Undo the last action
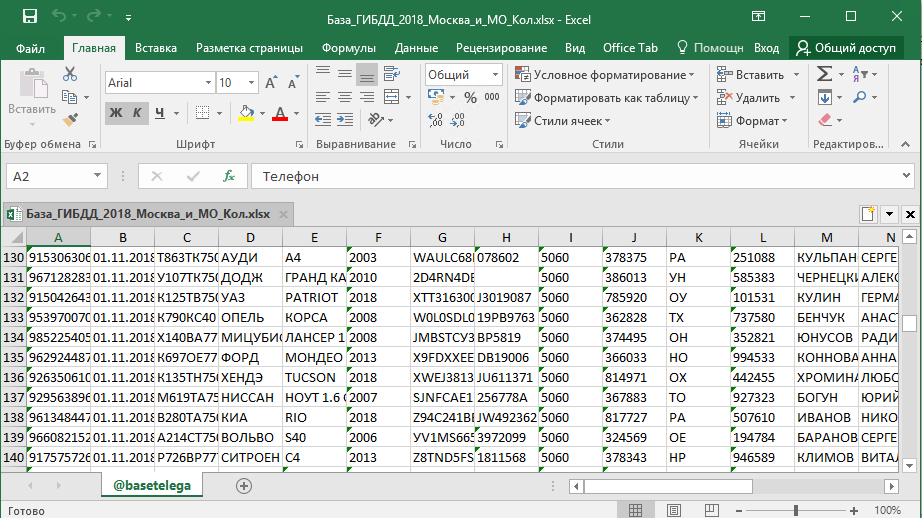 pos(59,16)
